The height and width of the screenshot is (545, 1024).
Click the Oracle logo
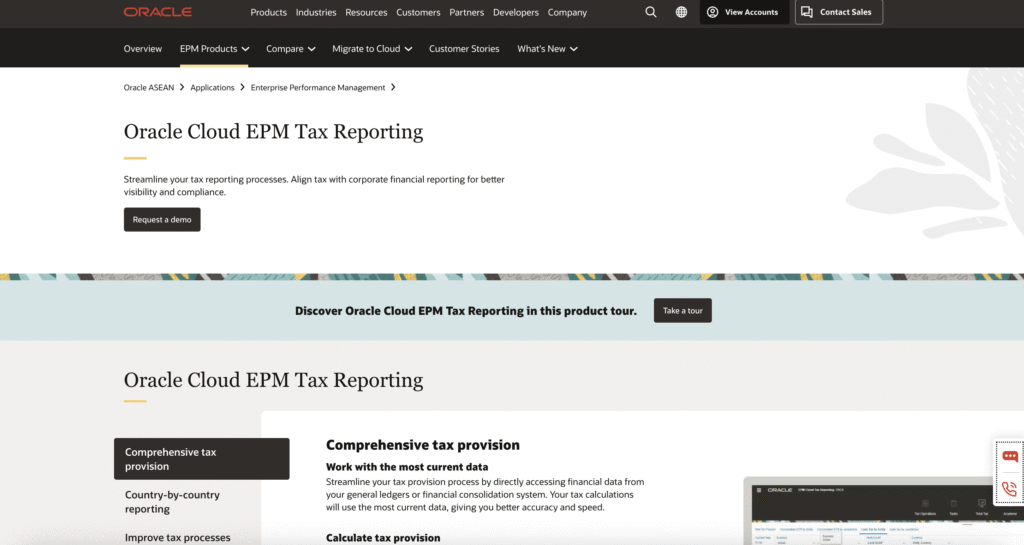pyautogui.click(x=157, y=12)
